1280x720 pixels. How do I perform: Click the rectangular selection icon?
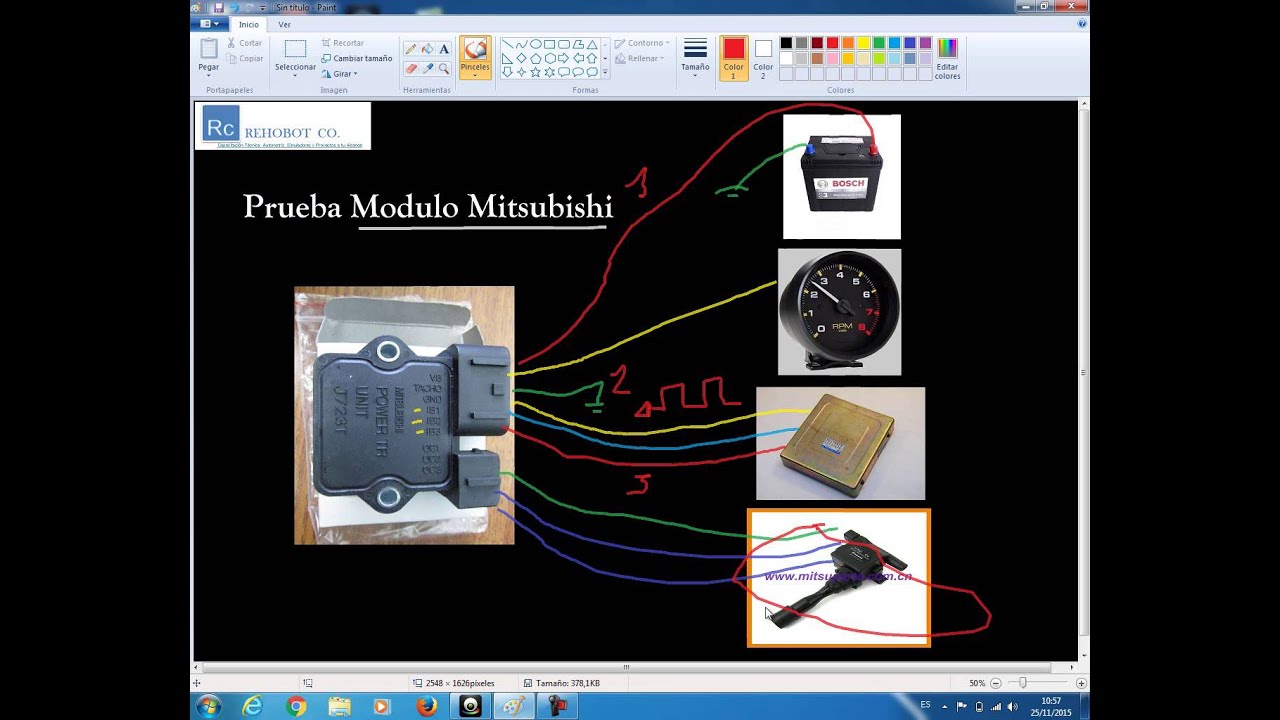coord(295,49)
